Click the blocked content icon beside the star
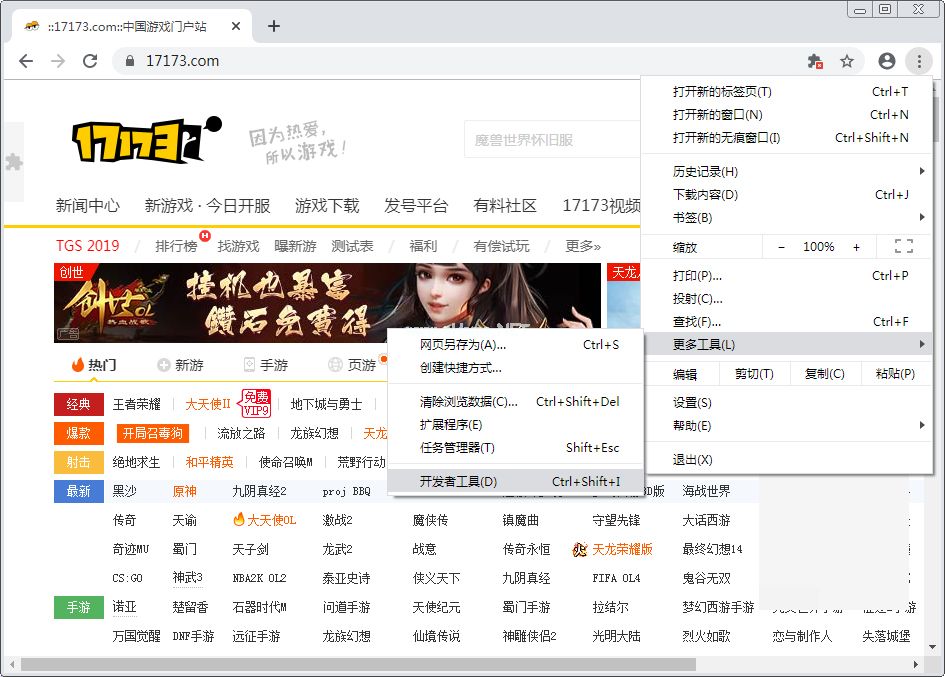This screenshot has height=677, width=945. [813, 61]
